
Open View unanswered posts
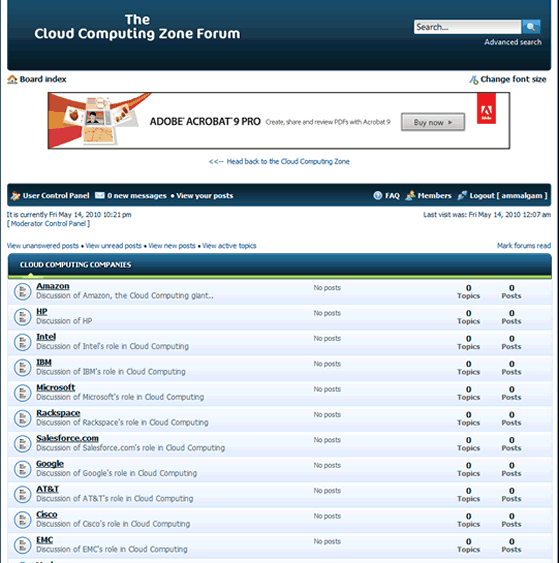coord(43,246)
